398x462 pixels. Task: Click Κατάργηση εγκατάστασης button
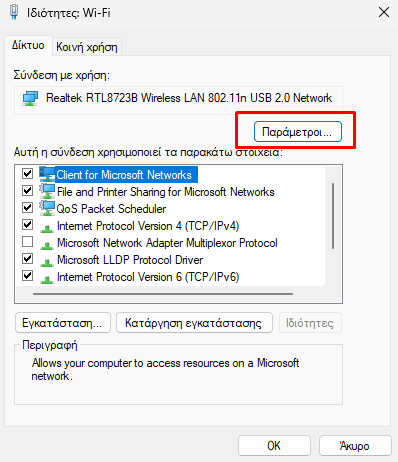pos(194,323)
